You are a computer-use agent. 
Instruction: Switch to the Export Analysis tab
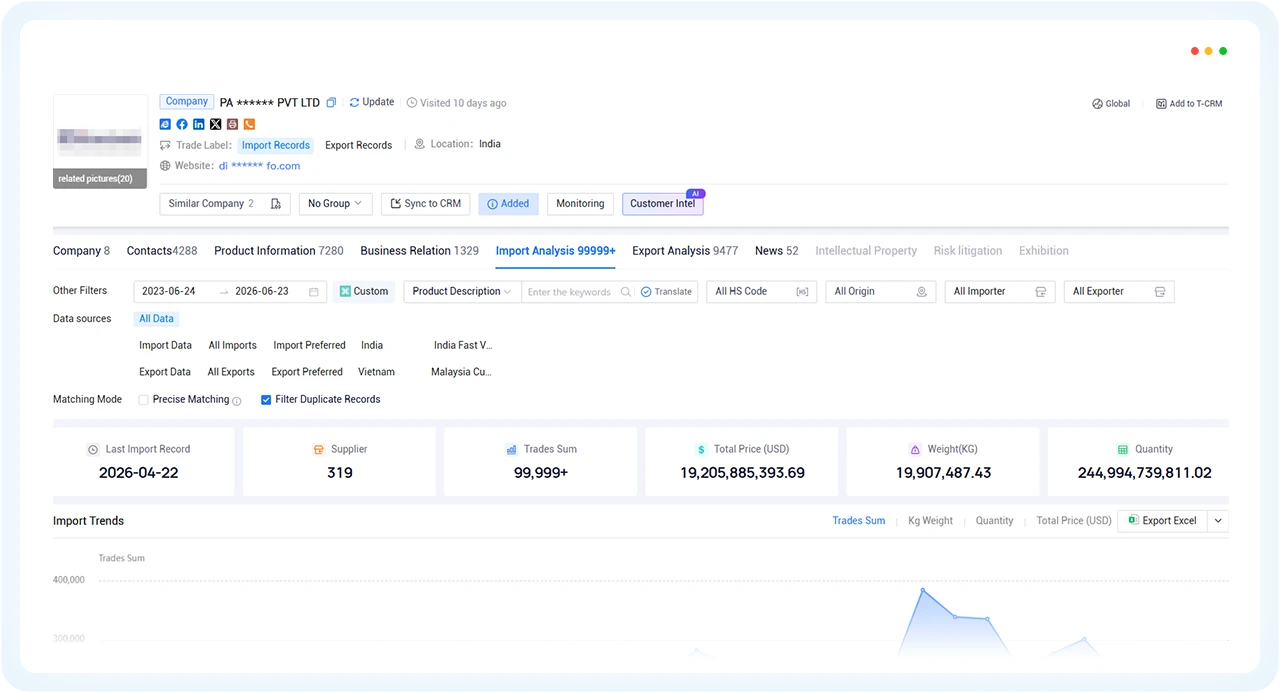(x=685, y=251)
